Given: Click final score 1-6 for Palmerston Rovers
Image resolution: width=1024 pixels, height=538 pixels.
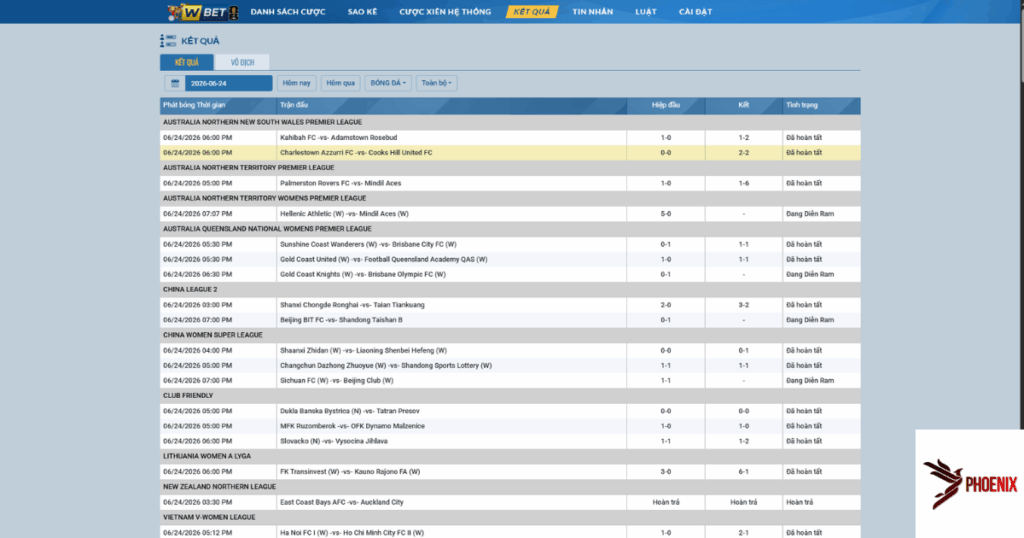Looking at the screenshot, I should (744, 183).
